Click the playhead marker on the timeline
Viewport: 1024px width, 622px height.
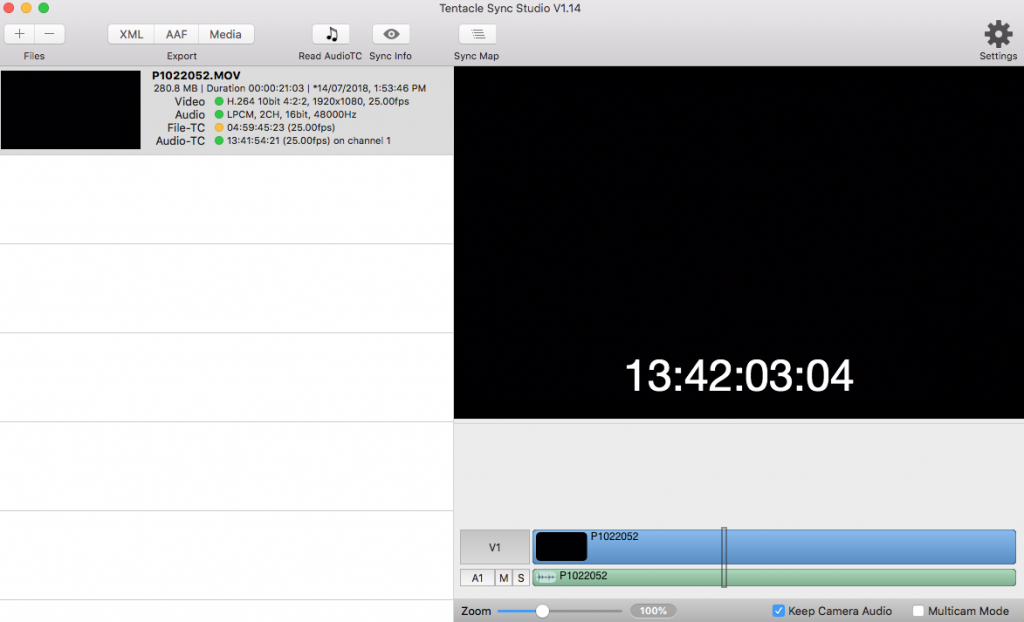[x=724, y=557]
